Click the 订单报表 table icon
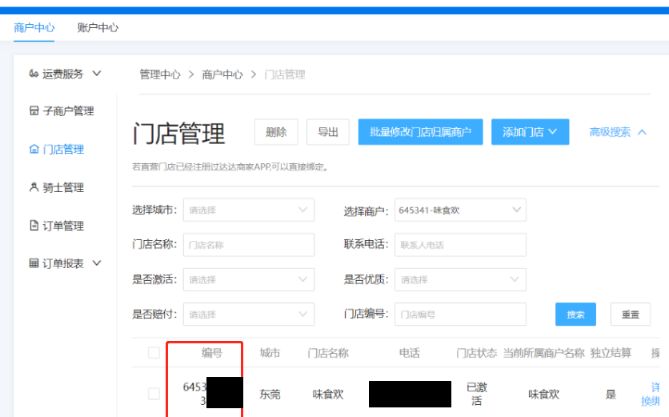The width and height of the screenshot is (669, 417). coord(34,263)
